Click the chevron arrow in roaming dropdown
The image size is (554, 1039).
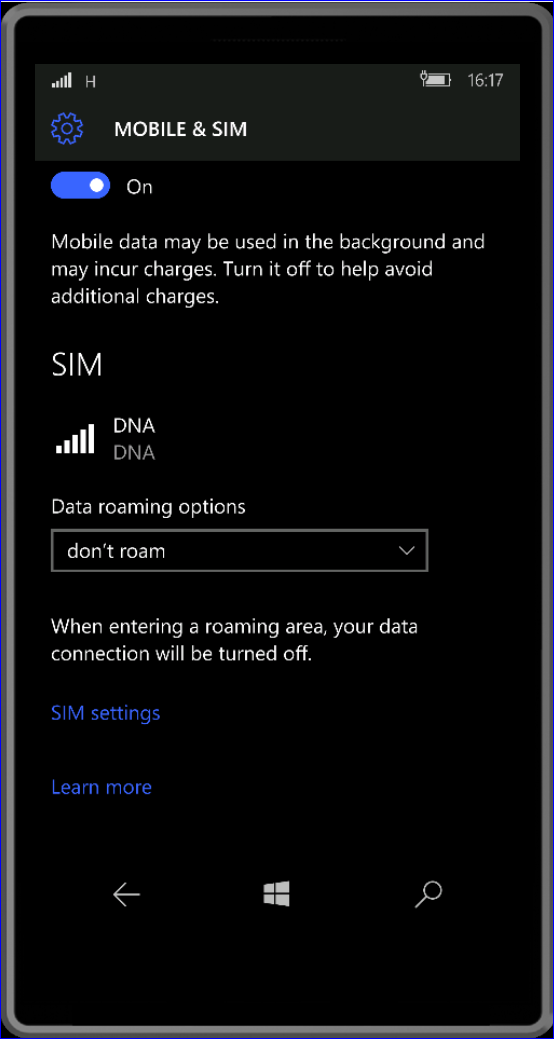click(x=406, y=551)
